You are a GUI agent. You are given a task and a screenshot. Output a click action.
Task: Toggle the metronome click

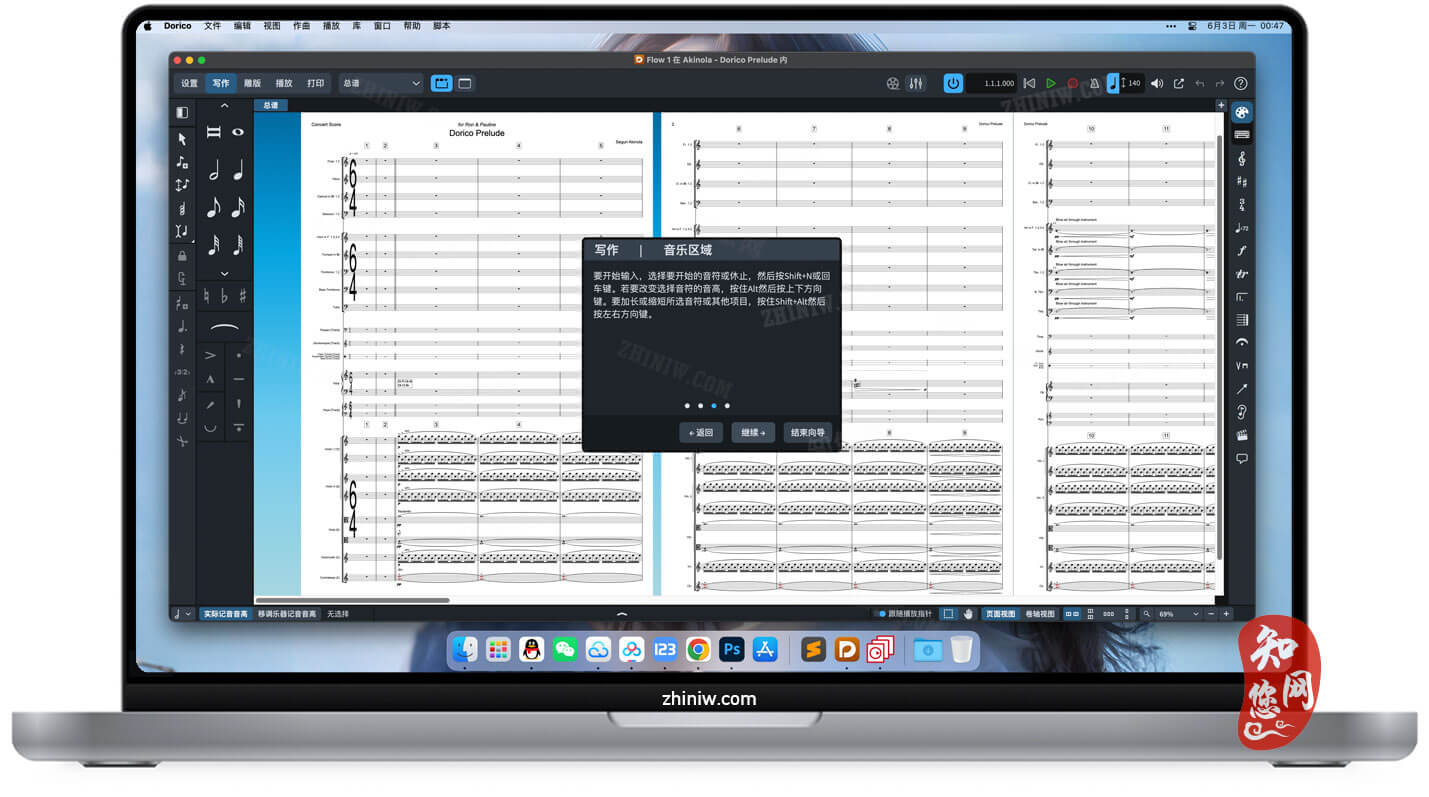click(x=1094, y=83)
